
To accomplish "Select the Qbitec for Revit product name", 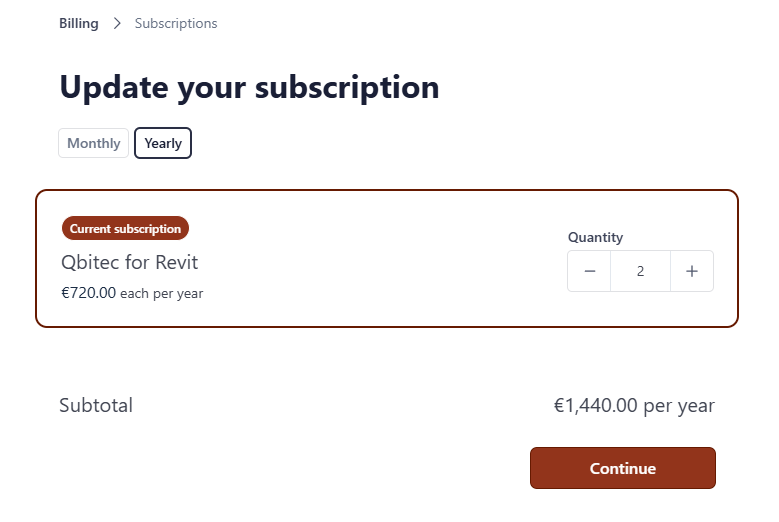I will click(x=130, y=263).
